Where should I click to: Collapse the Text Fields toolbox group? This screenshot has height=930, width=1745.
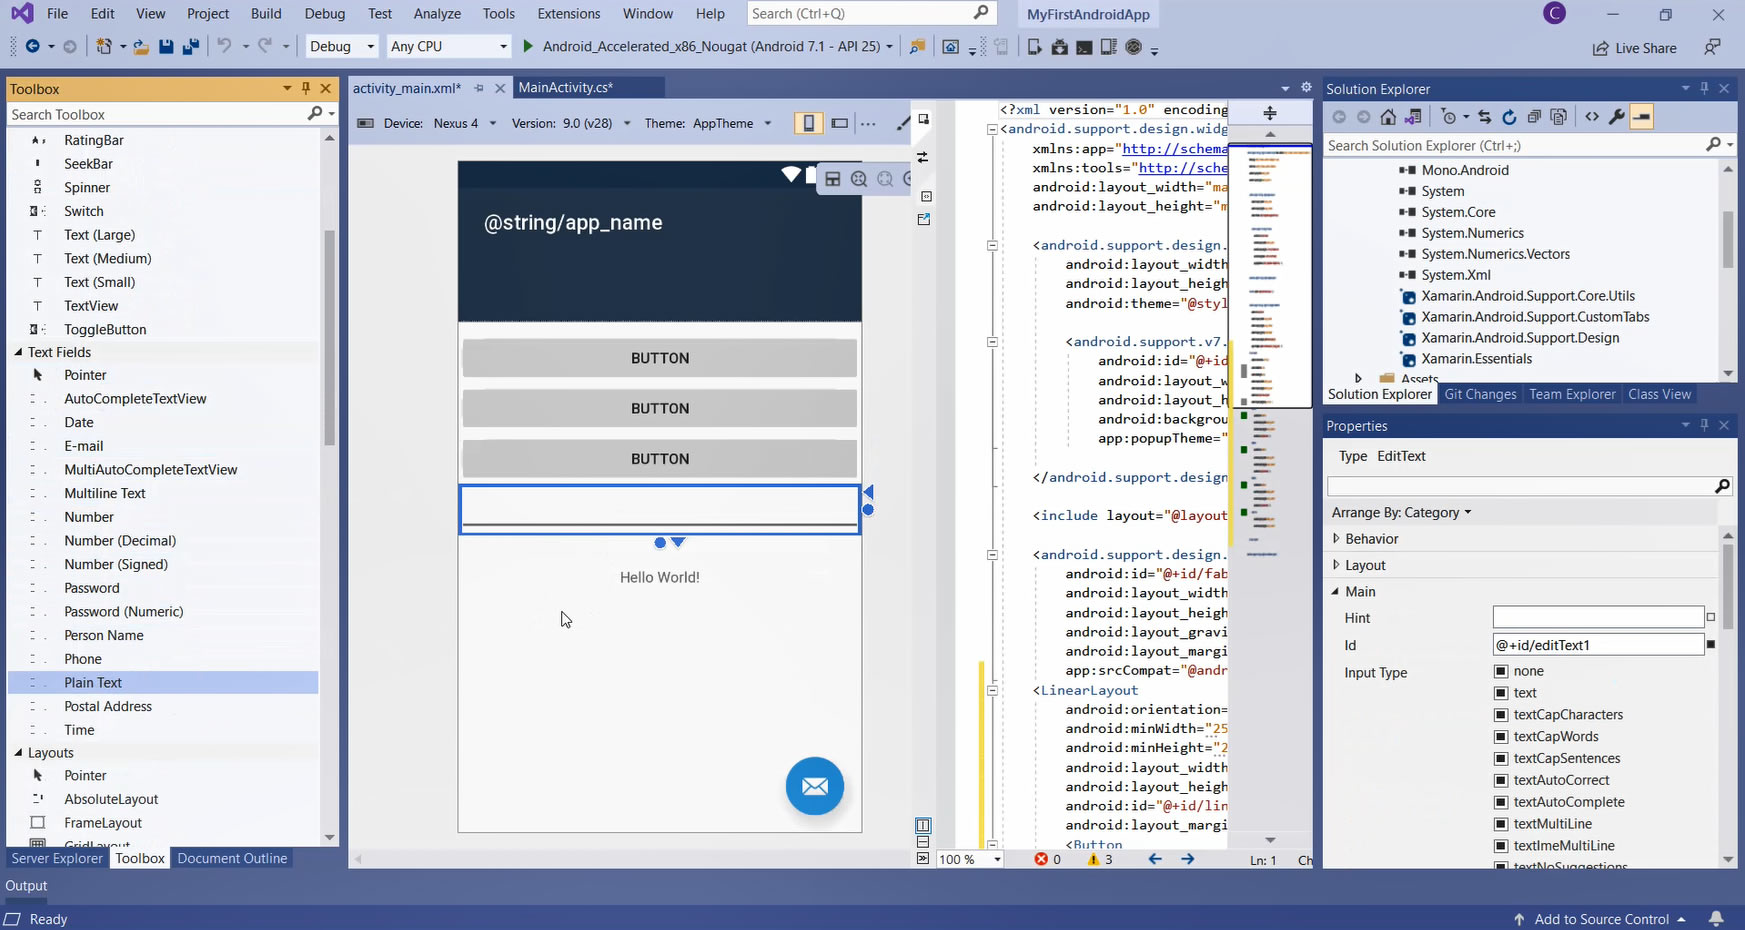[x=18, y=352]
